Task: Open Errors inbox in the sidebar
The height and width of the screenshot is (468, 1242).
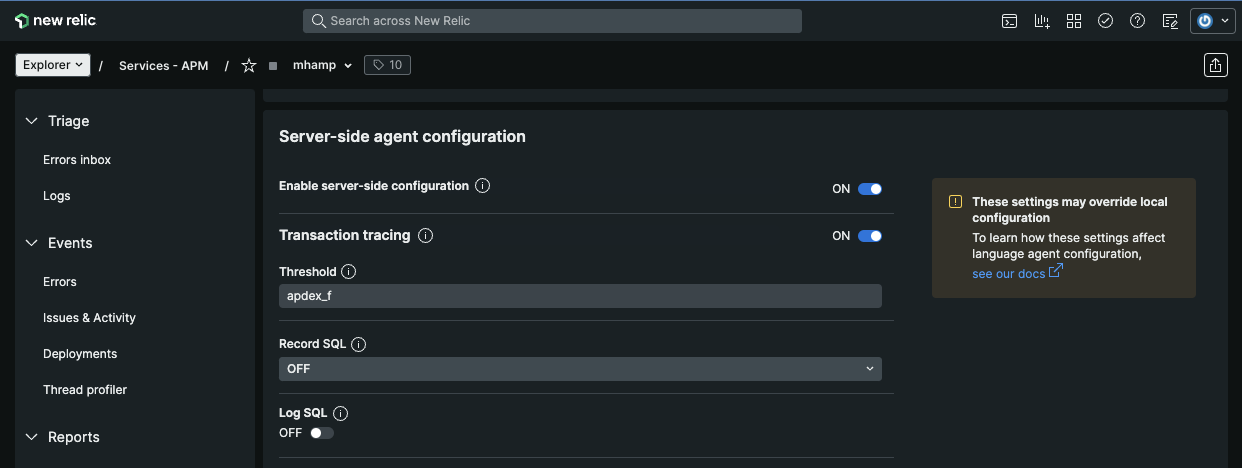Action: [x=77, y=160]
